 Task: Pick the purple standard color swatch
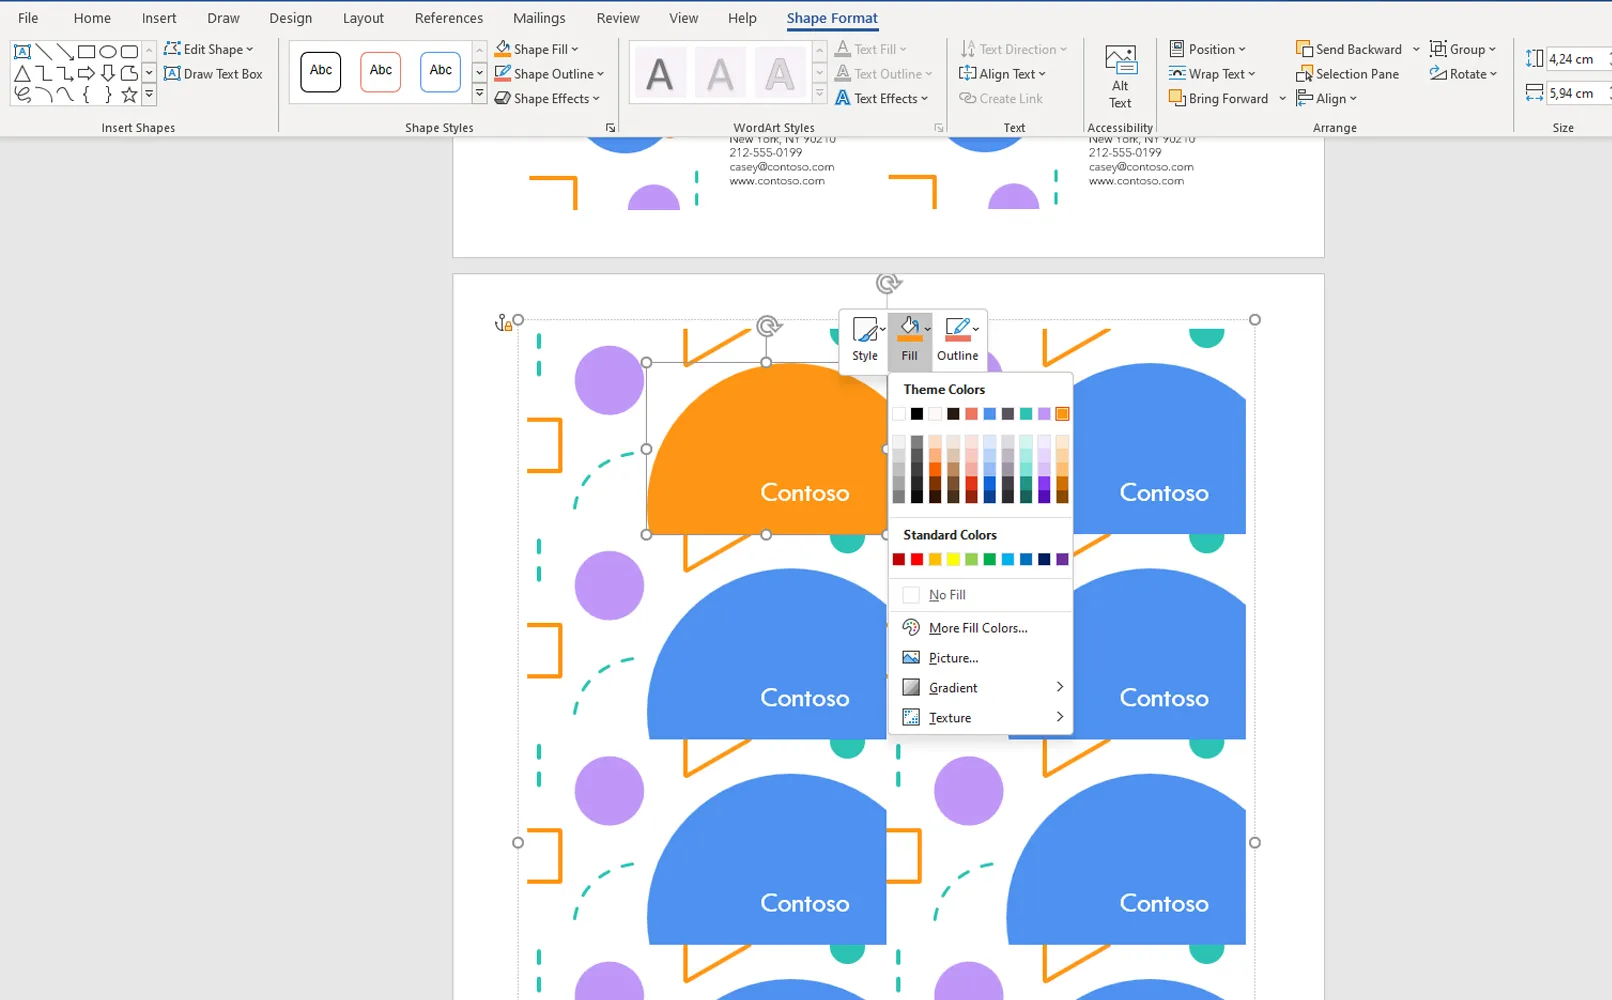click(x=1062, y=559)
